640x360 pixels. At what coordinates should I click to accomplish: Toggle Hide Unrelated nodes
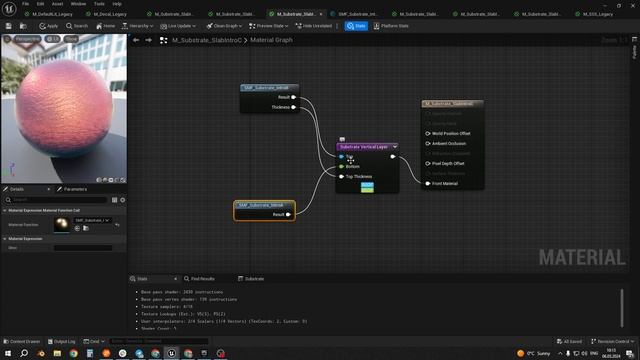click(x=313, y=26)
